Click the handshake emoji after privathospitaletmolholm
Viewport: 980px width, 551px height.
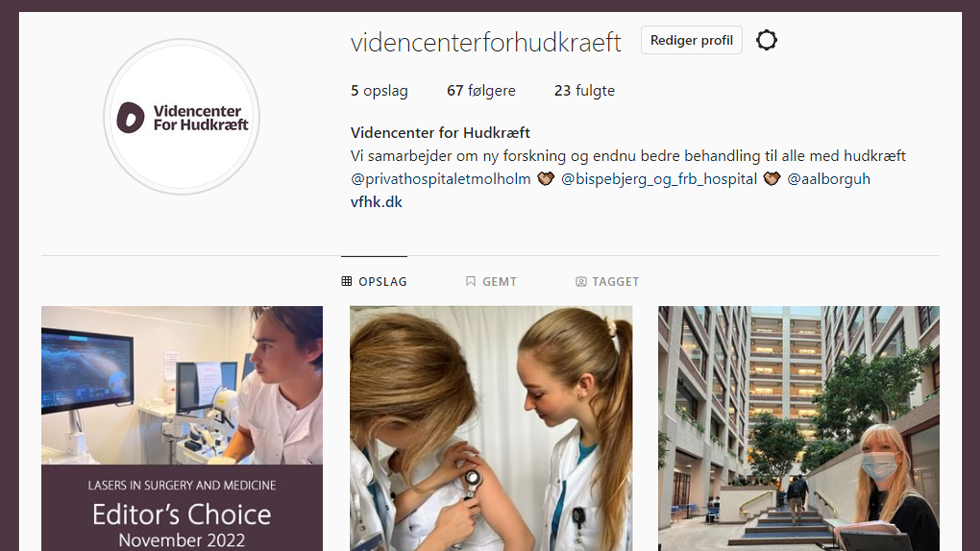[x=546, y=179]
